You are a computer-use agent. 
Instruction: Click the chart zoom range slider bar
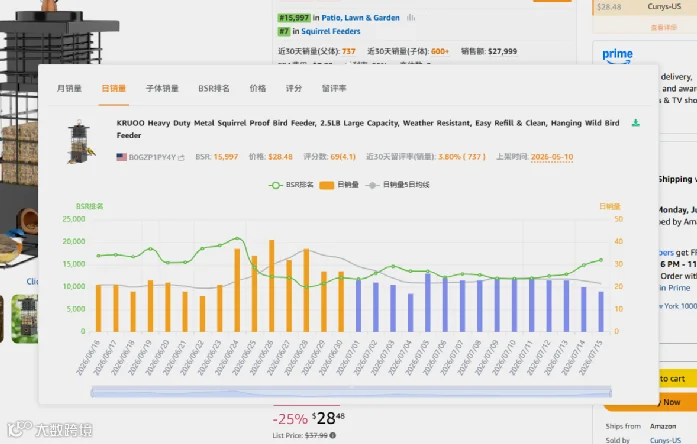(351, 392)
